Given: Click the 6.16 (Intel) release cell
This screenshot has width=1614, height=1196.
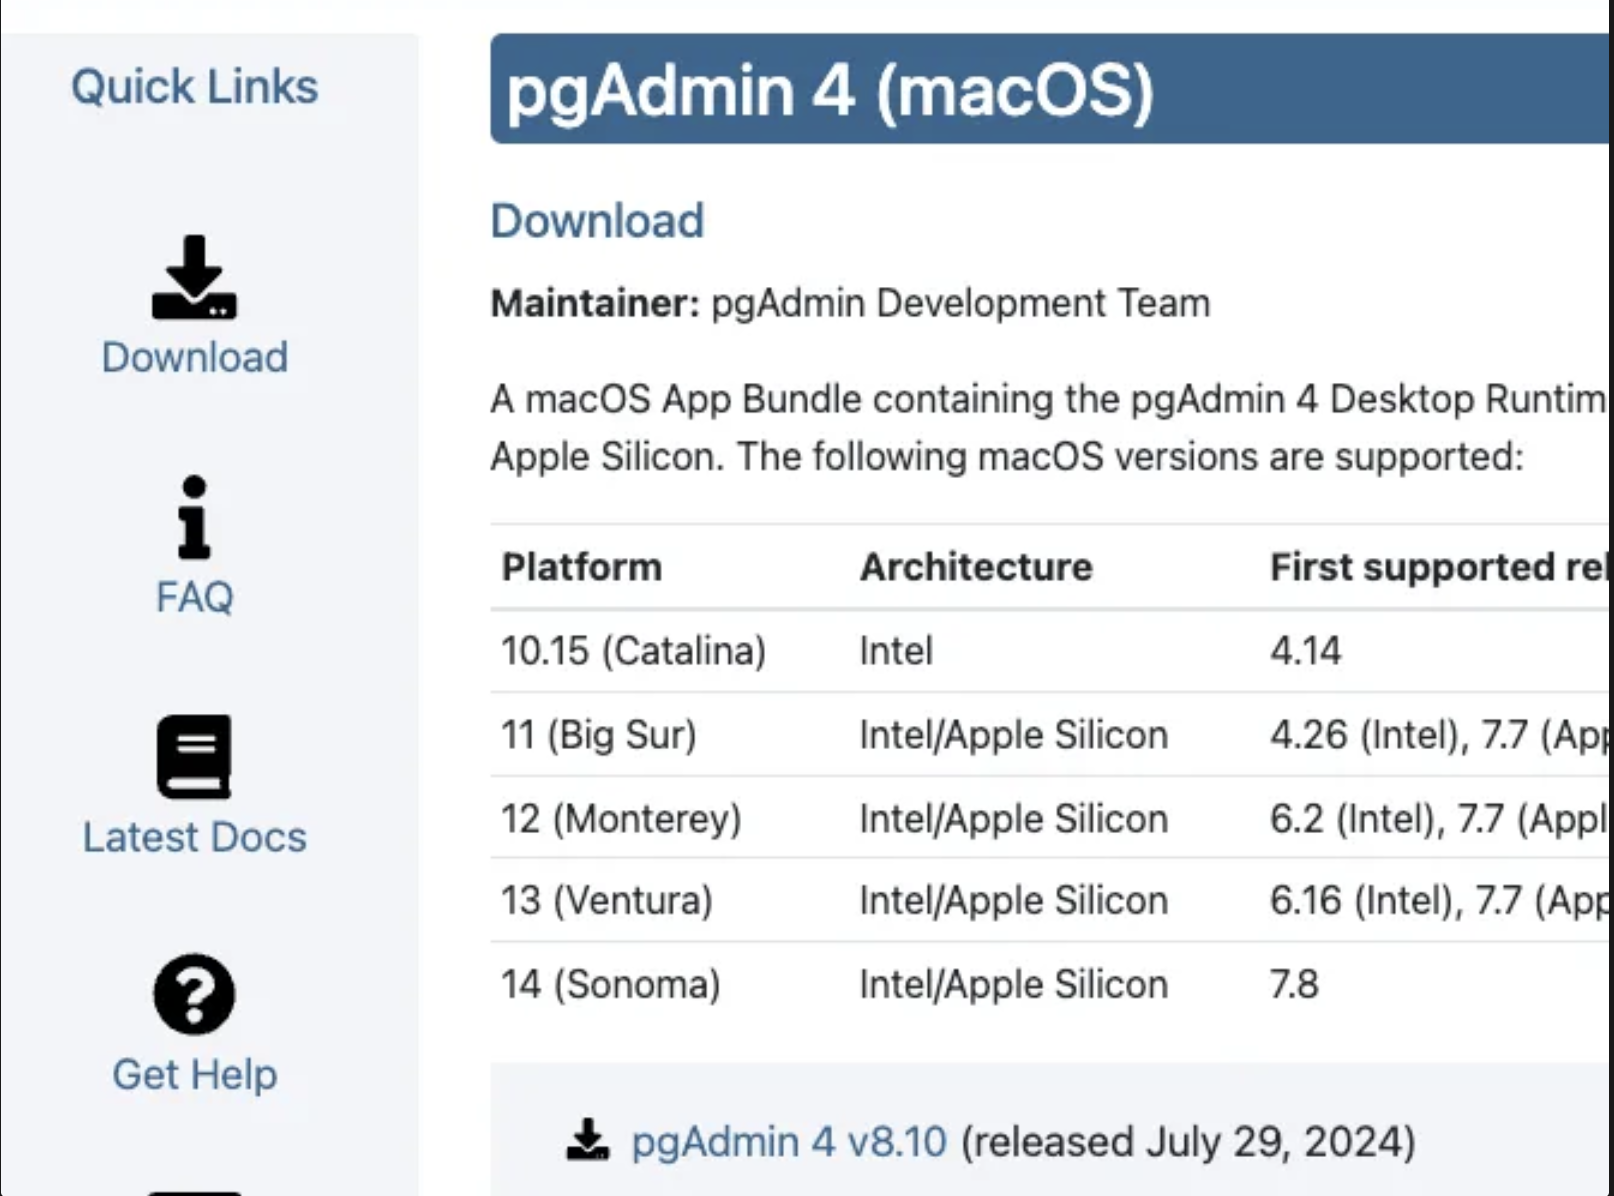Looking at the screenshot, I should click(x=1440, y=901).
